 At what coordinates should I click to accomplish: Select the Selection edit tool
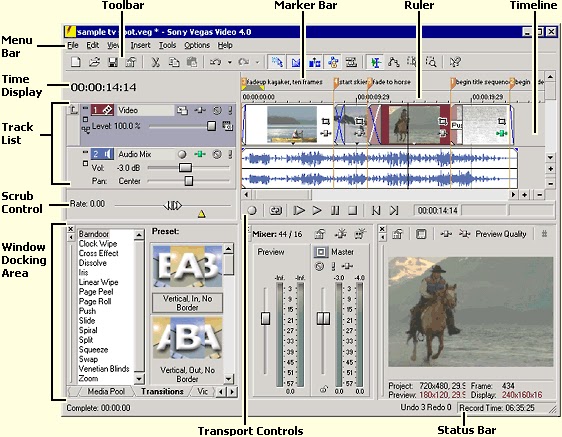(x=411, y=62)
